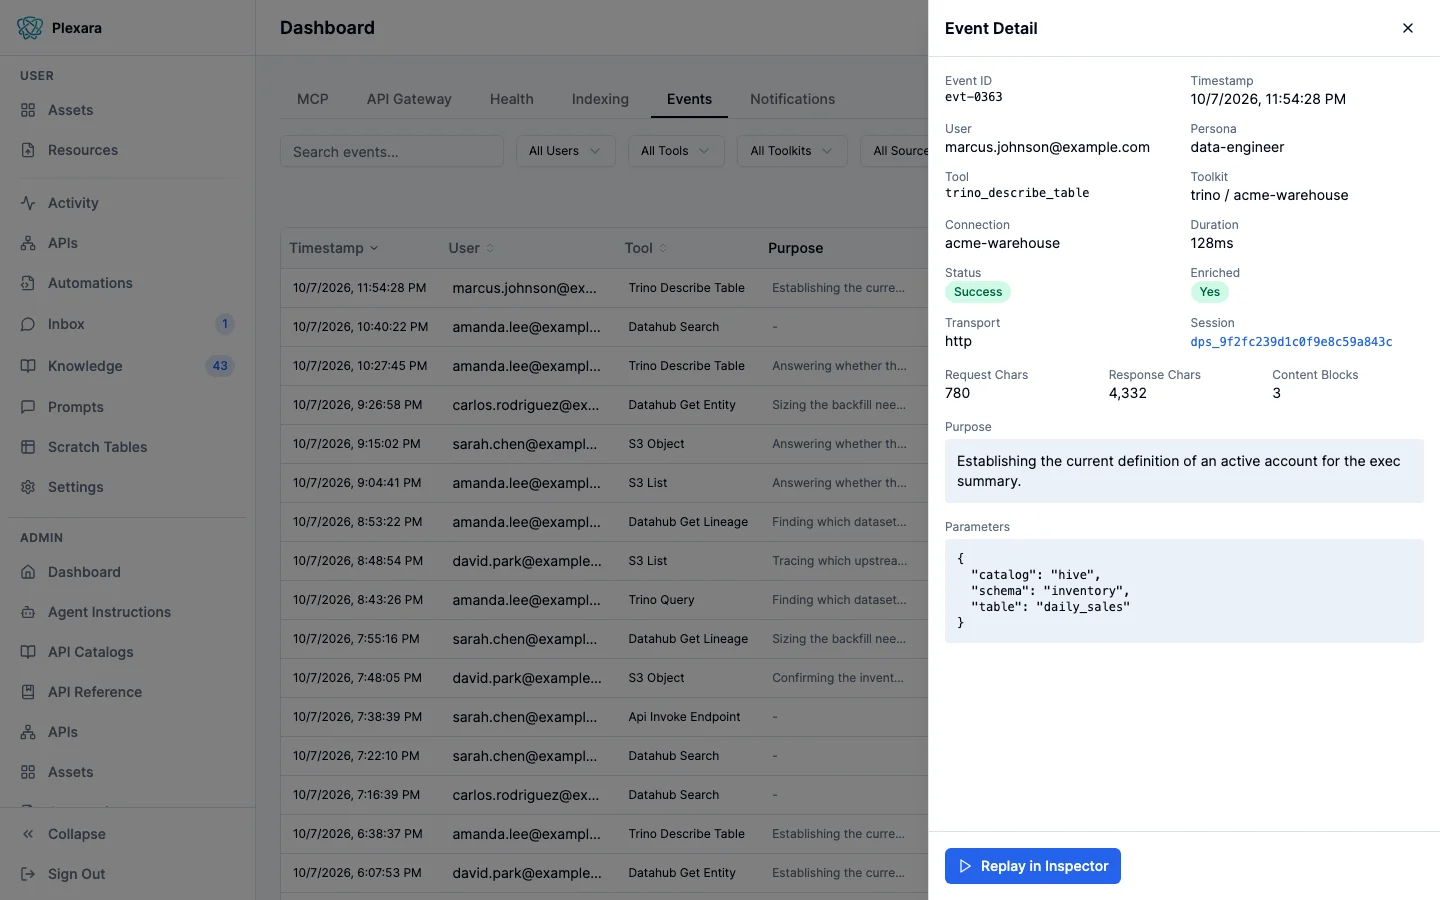Open the session link dps_9f2fc239d1c0f9e8c59a843c
The image size is (1440, 900).
(x=1291, y=342)
